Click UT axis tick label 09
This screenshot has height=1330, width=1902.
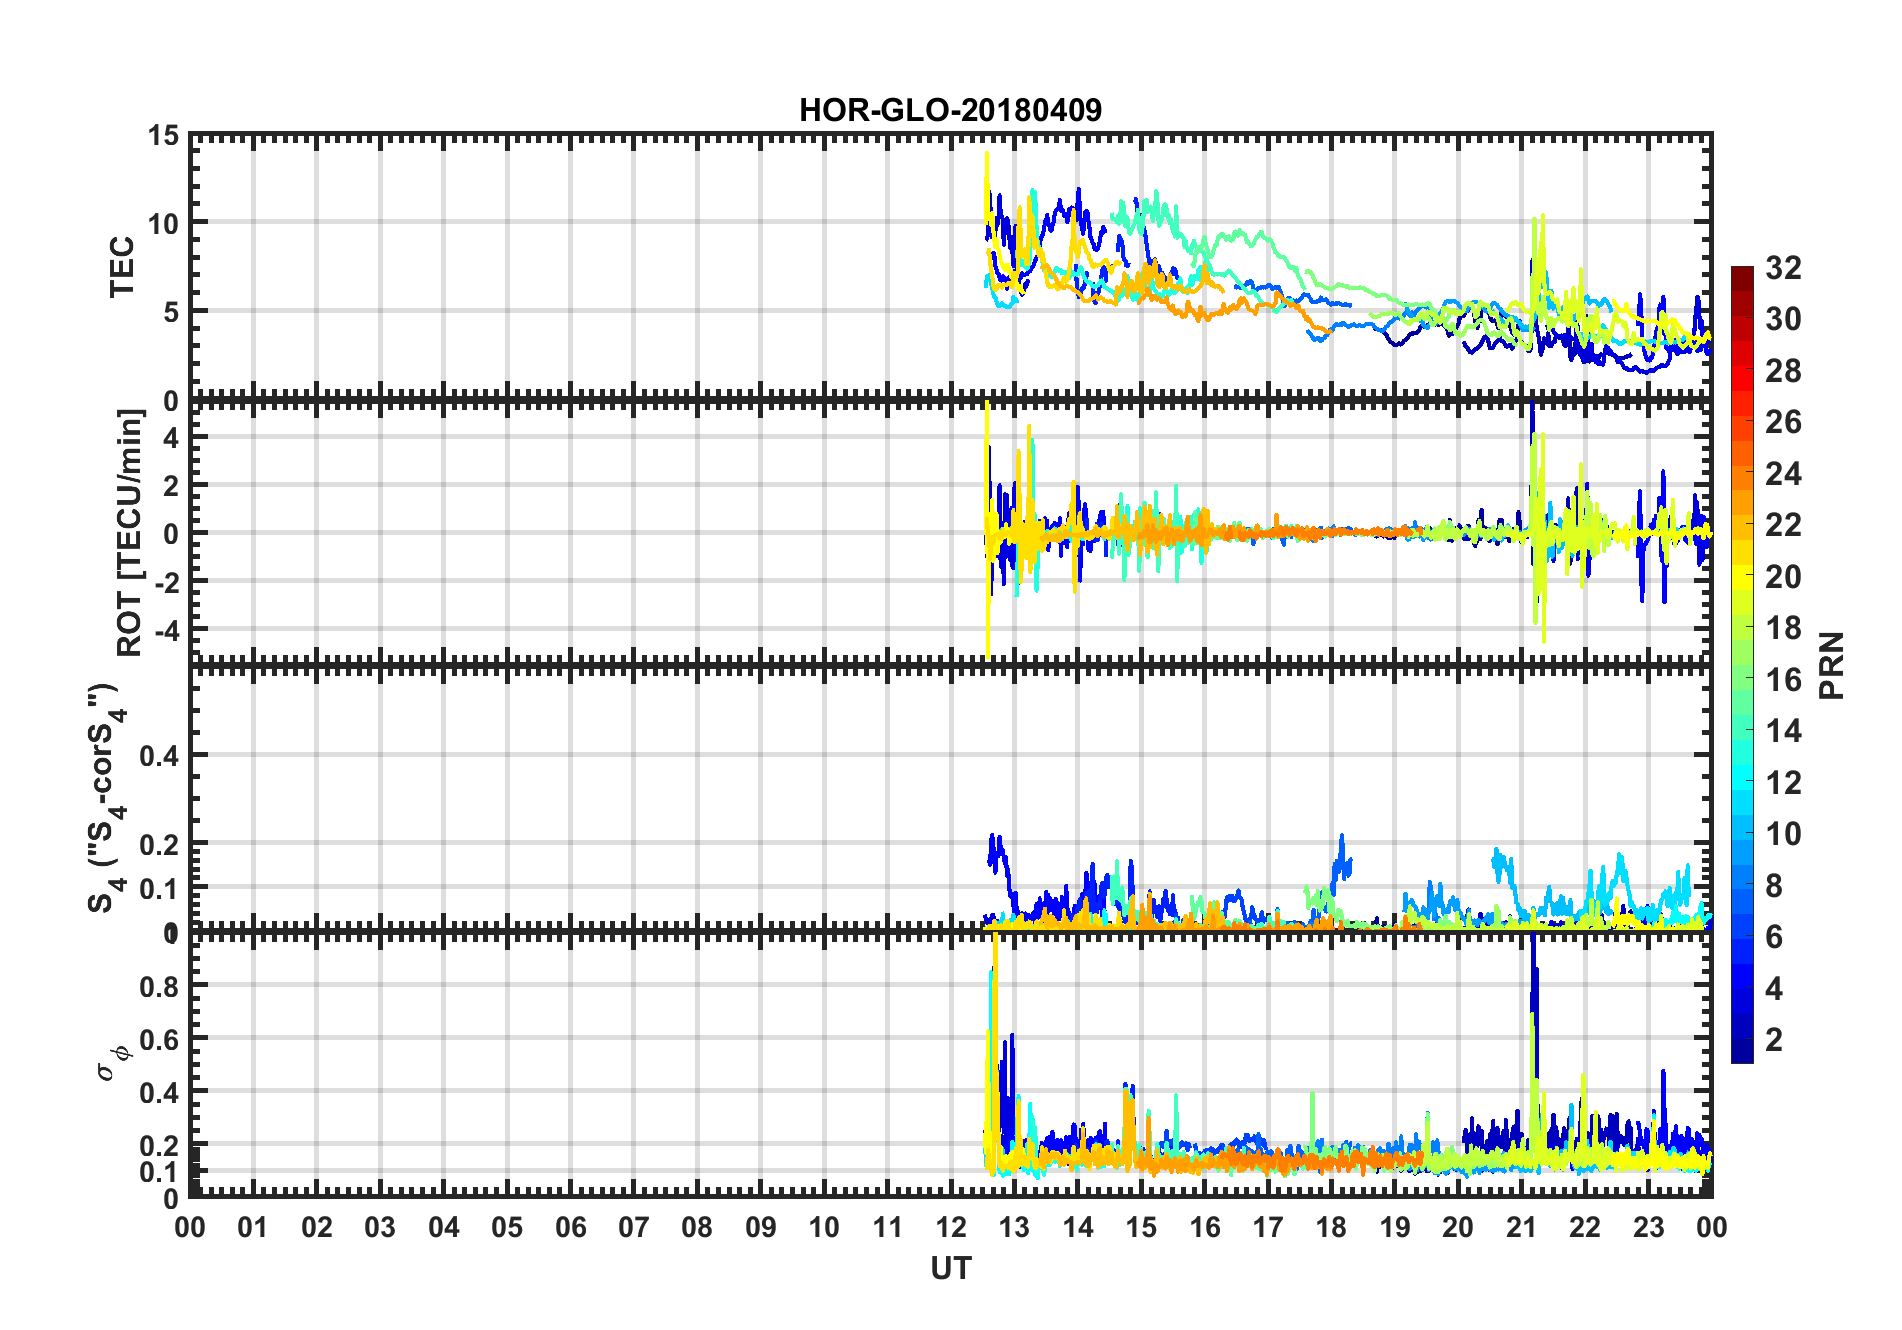click(x=761, y=1228)
